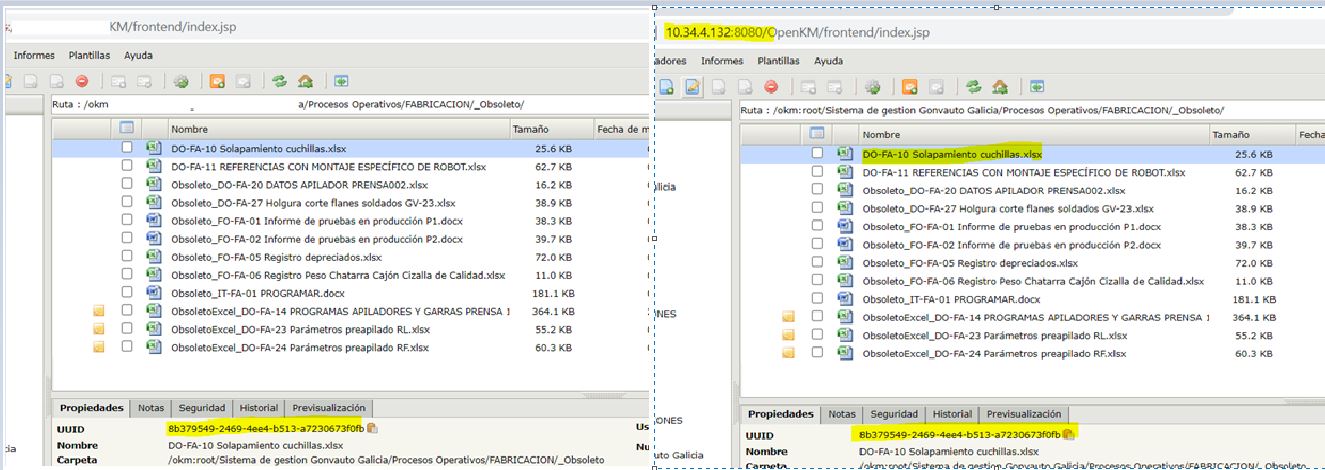This screenshot has width=1325, height=470.
Task: Click the blue-arrow icon at right toolbar end
Action: [x=1037, y=87]
